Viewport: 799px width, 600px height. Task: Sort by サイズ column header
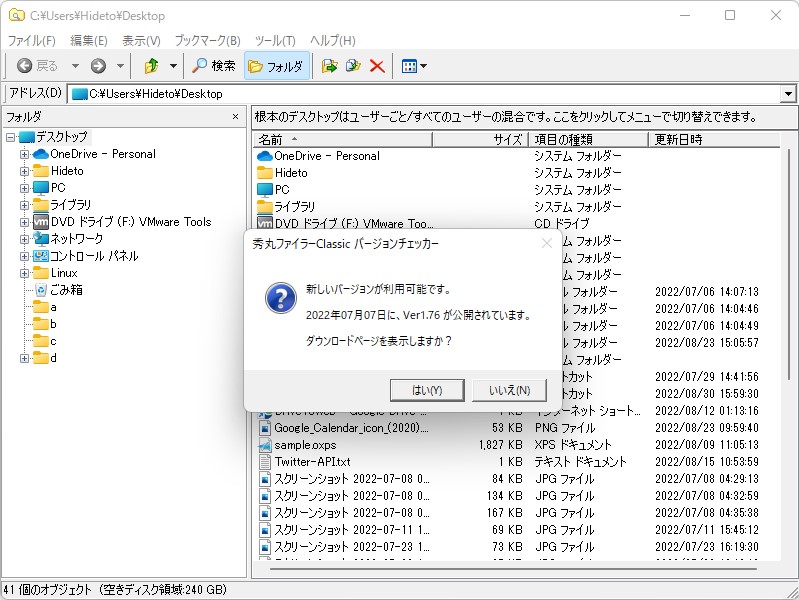481,139
